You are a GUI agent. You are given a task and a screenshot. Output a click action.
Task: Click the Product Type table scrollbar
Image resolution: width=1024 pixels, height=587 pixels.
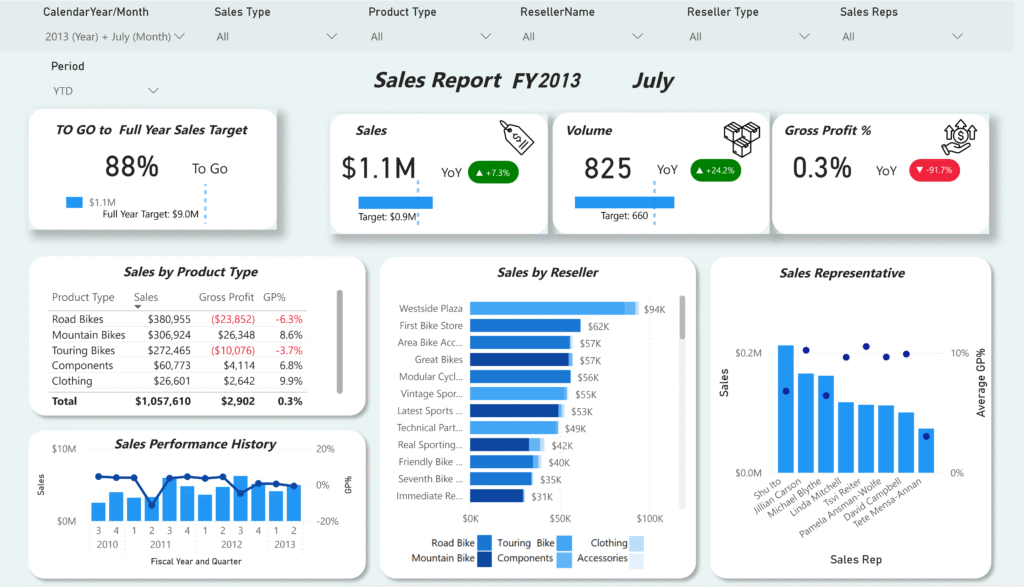(x=340, y=340)
